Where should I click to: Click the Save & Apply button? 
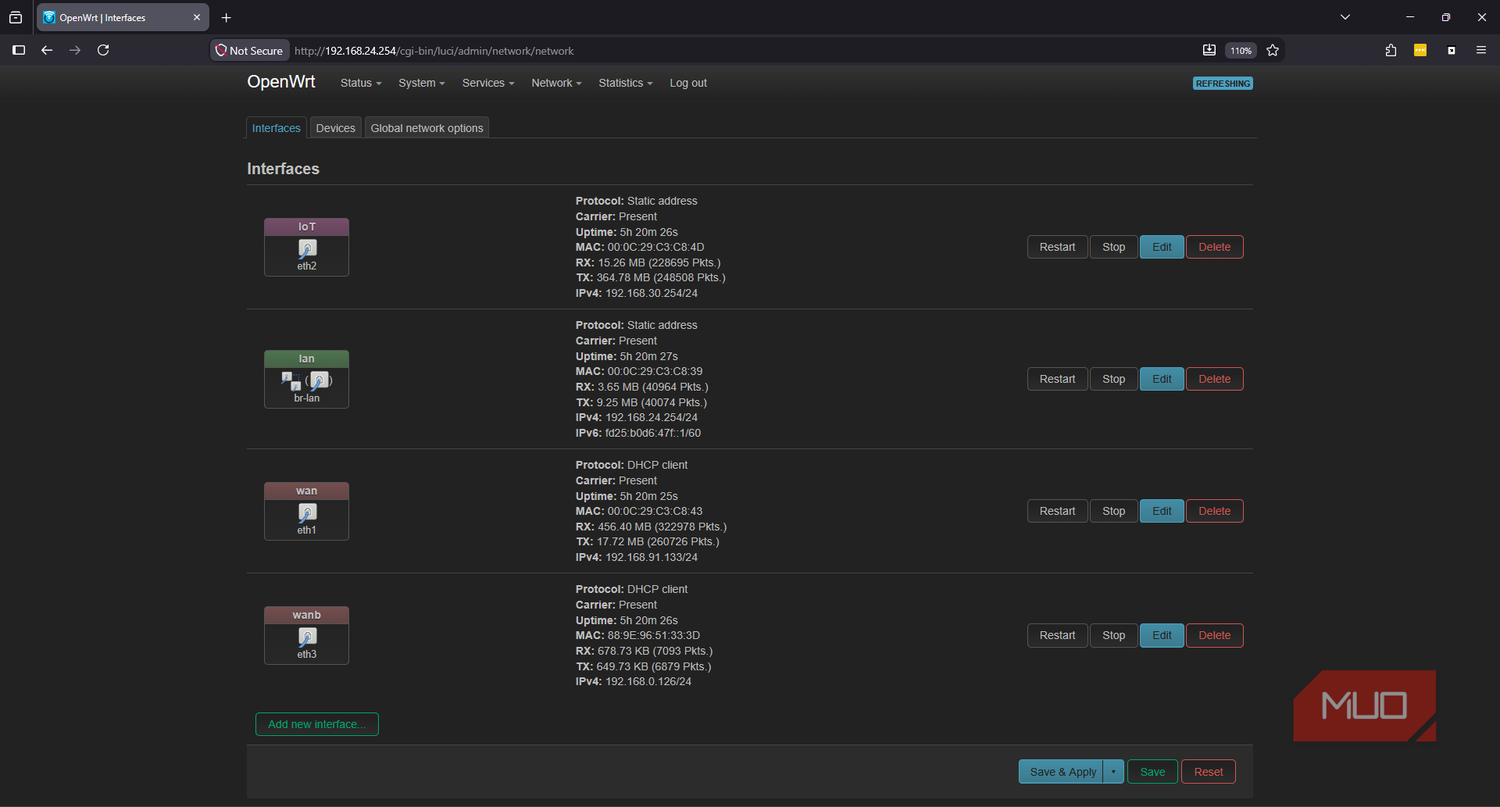coord(1061,772)
